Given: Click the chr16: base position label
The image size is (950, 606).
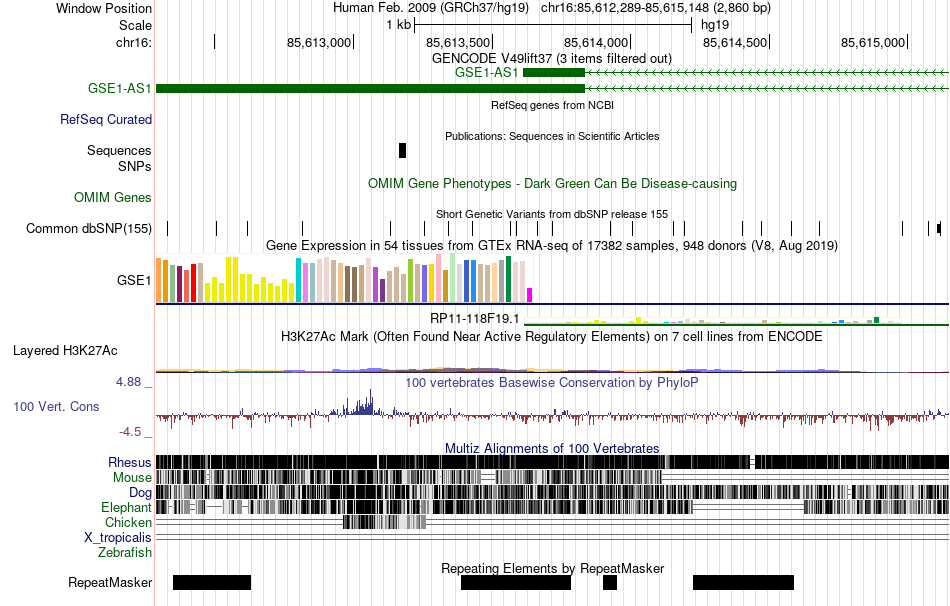Looking at the screenshot, I should pos(134,42).
